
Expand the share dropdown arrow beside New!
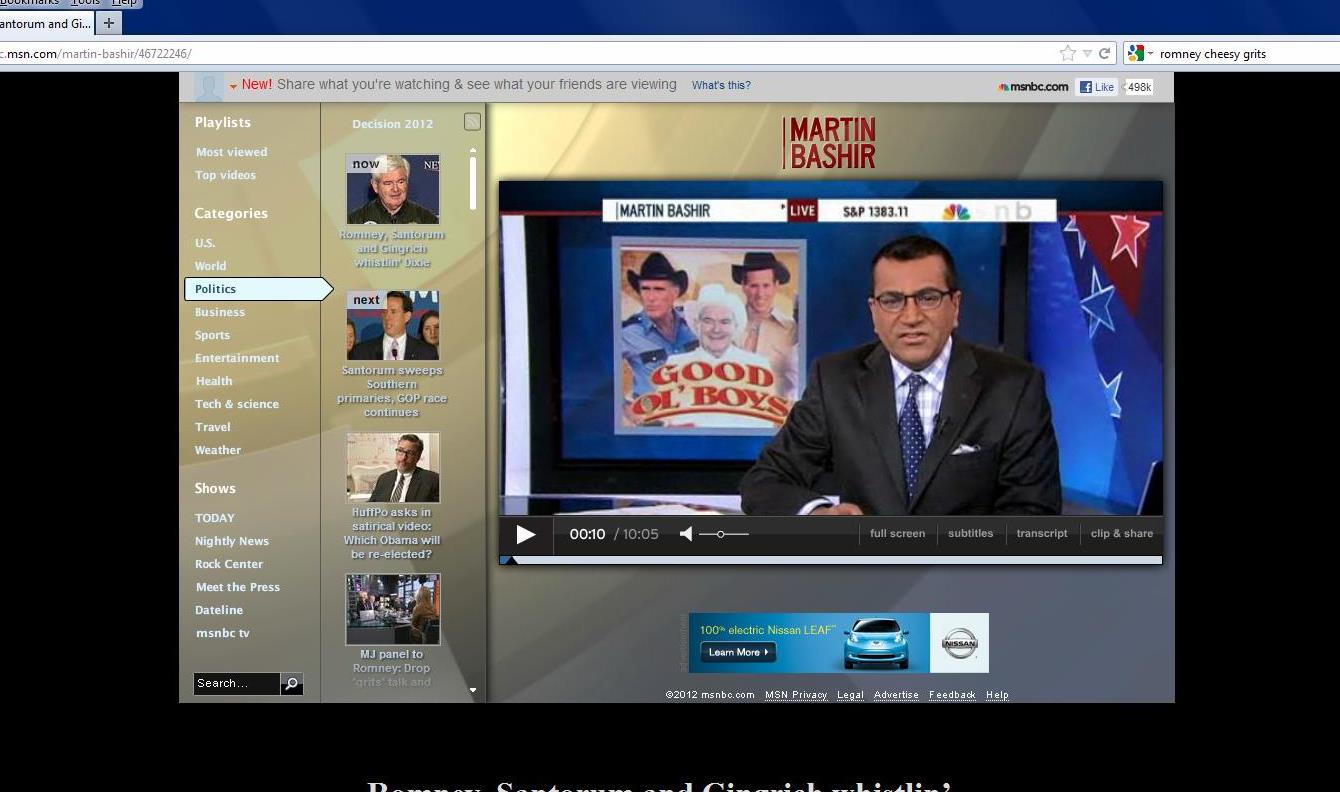click(233, 86)
